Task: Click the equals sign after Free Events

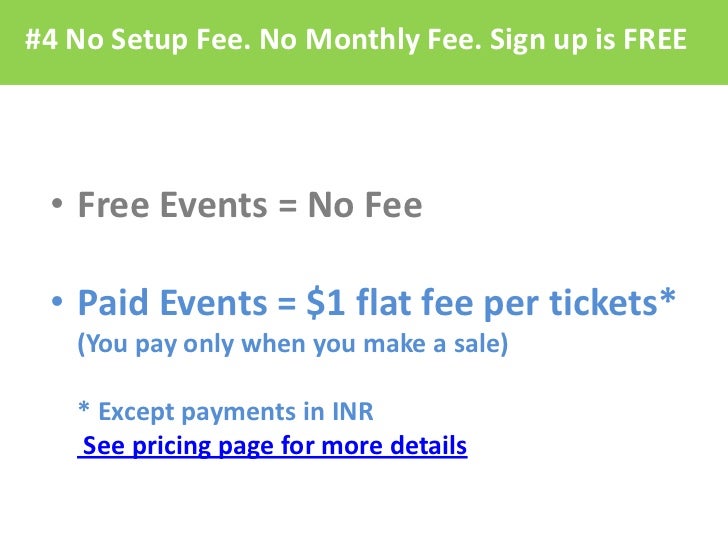Action: pyautogui.click(x=288, y=206)
